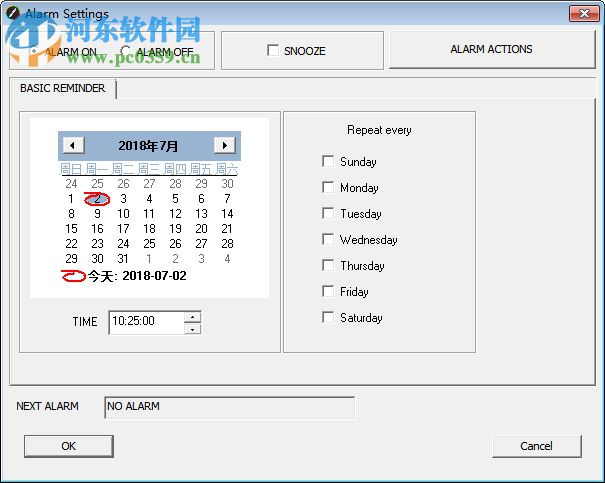Close the Alarm Settings window
The image size is (605, 483).
[584, 14]
